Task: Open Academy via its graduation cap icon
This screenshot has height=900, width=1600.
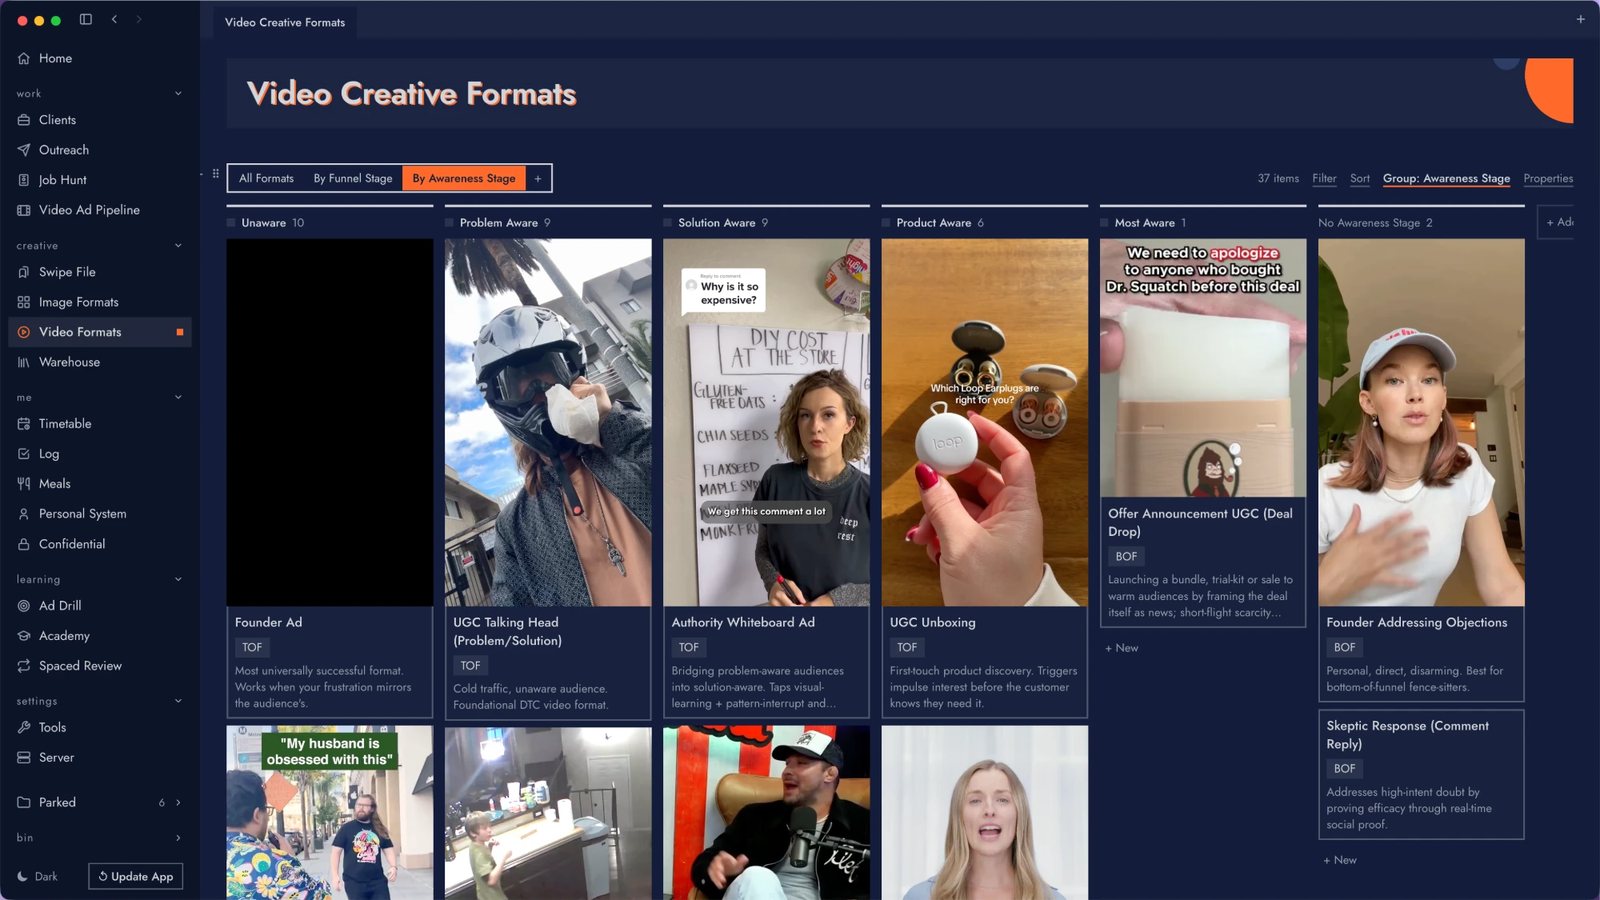Action: [x=24, y=636]
